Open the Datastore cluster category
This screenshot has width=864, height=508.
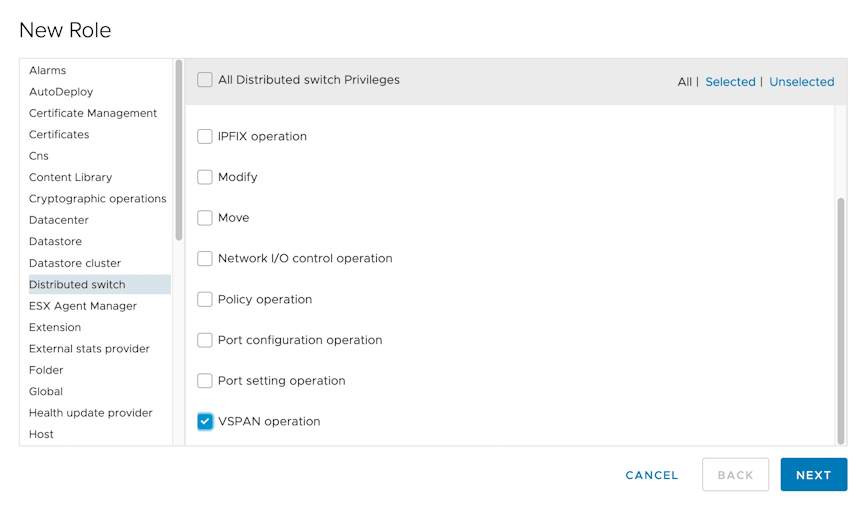click(75, 263)
